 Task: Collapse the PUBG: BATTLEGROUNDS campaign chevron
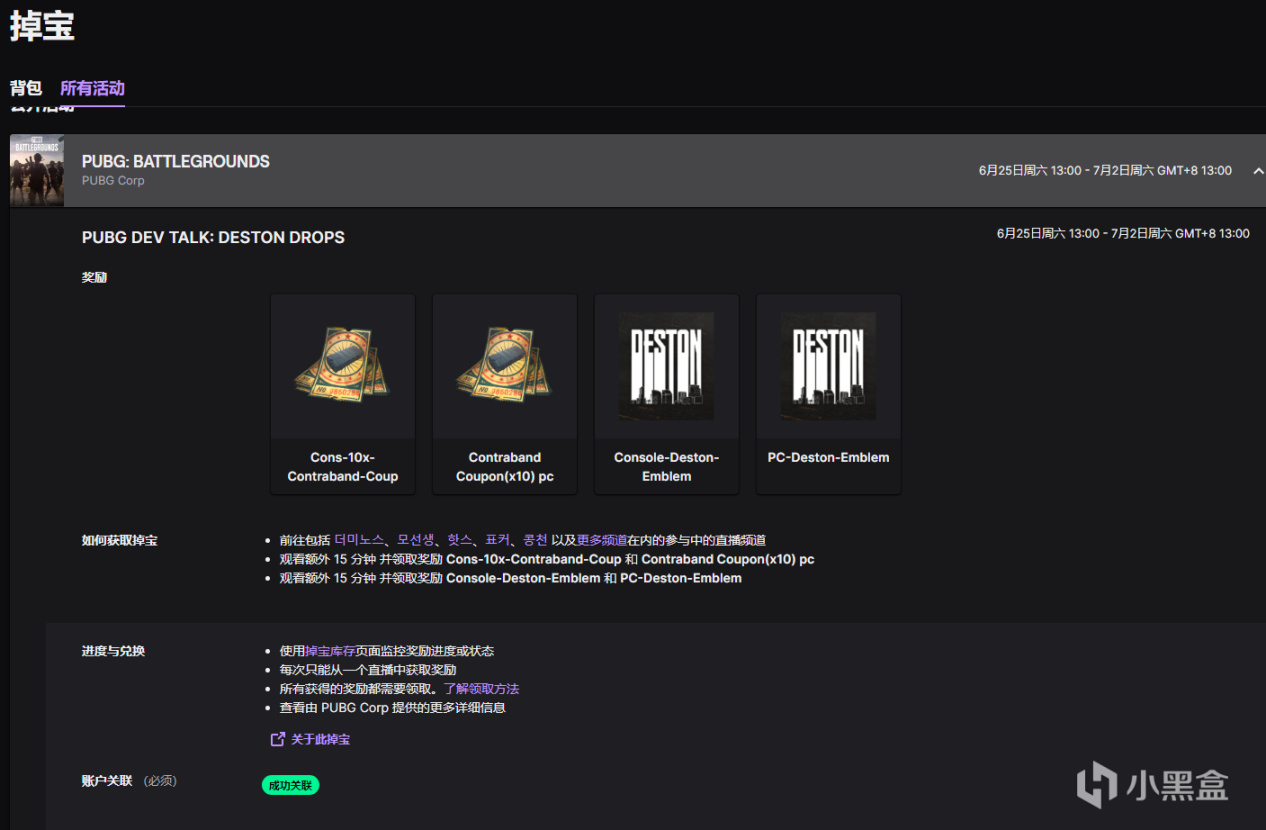(1258, 171)
